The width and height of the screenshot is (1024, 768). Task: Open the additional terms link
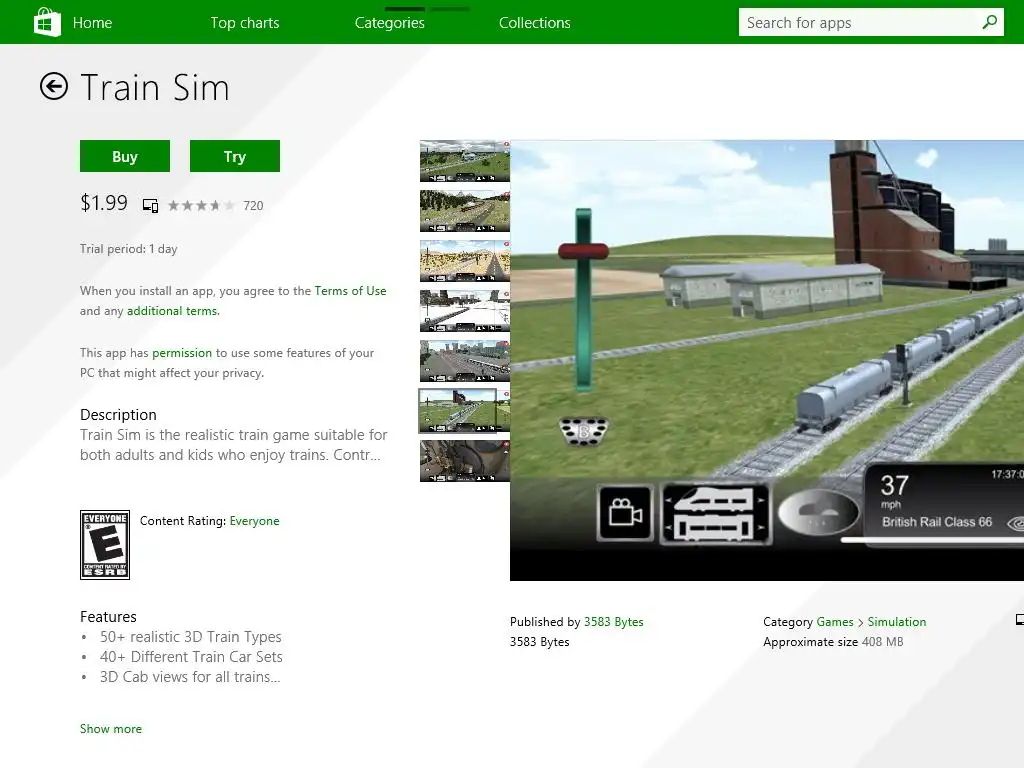pyautogui.click(x=172, y=311)
